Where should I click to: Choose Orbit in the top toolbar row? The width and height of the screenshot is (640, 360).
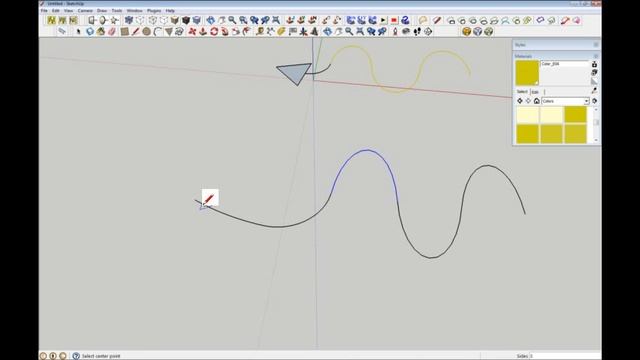pos(210,20)
